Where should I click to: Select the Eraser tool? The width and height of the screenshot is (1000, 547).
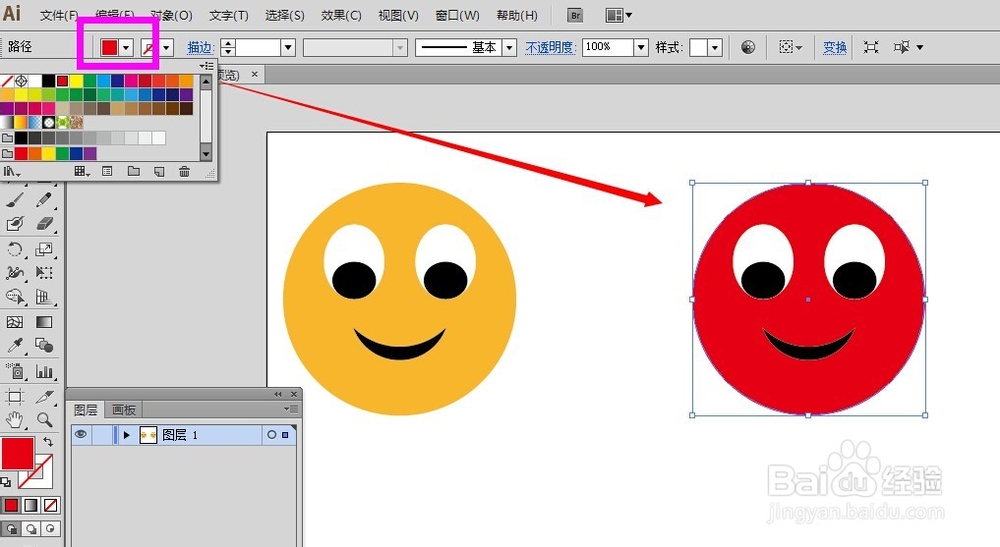tap(44, 223)
